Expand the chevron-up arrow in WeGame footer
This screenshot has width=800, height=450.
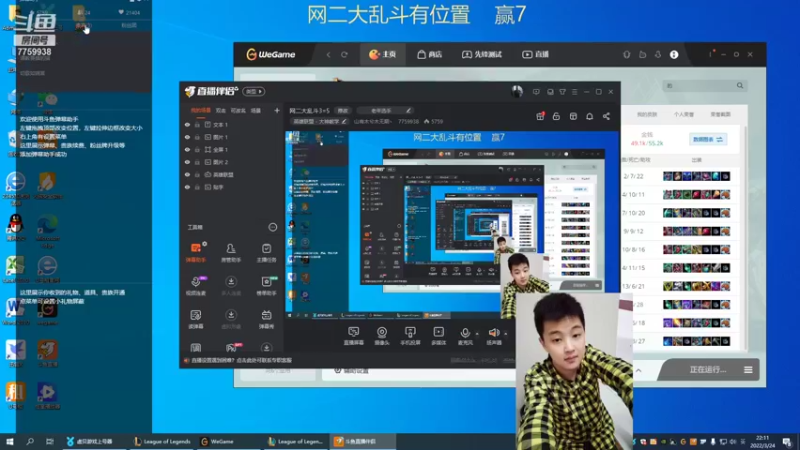coord(638,370)
